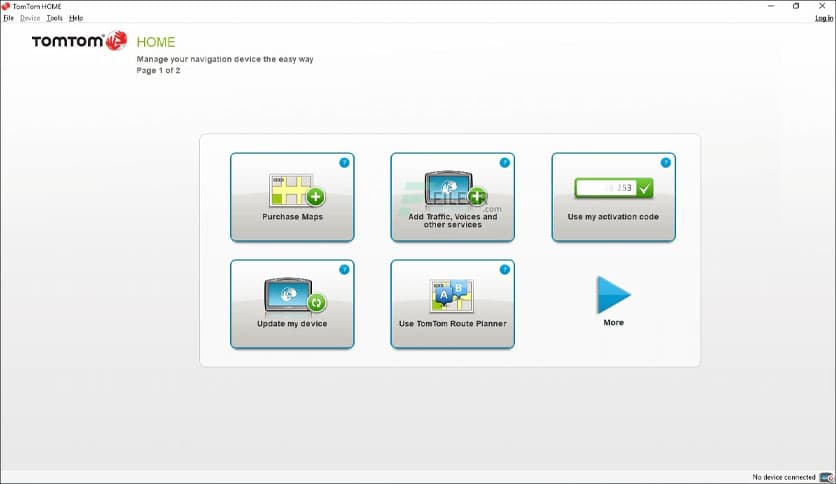Click the Log in link
This screenshot has width=836, height=484.
[824, 18]
